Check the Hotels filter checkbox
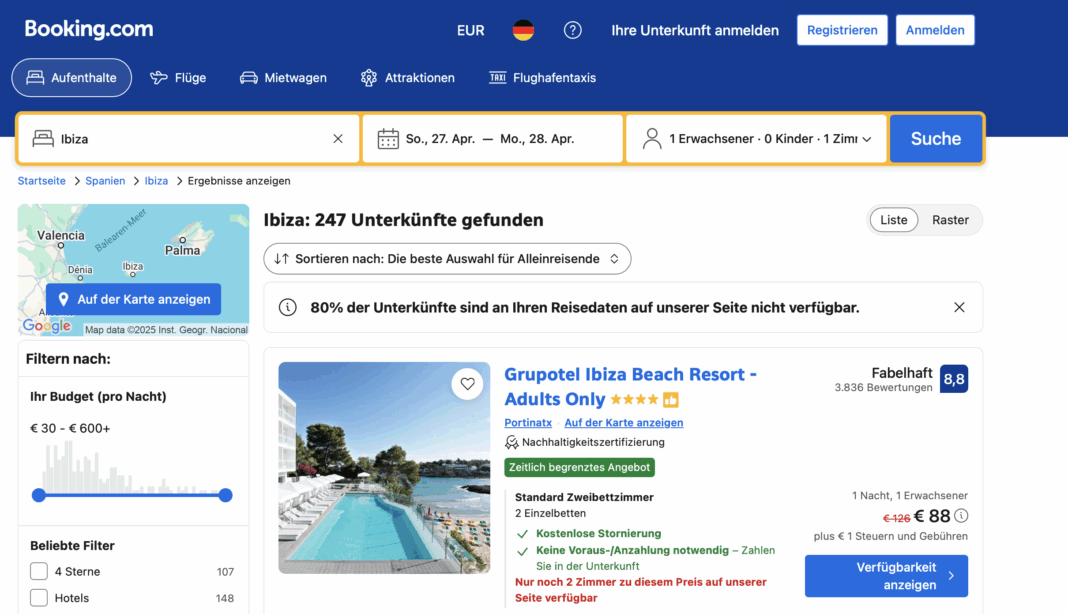 (39, 598)
